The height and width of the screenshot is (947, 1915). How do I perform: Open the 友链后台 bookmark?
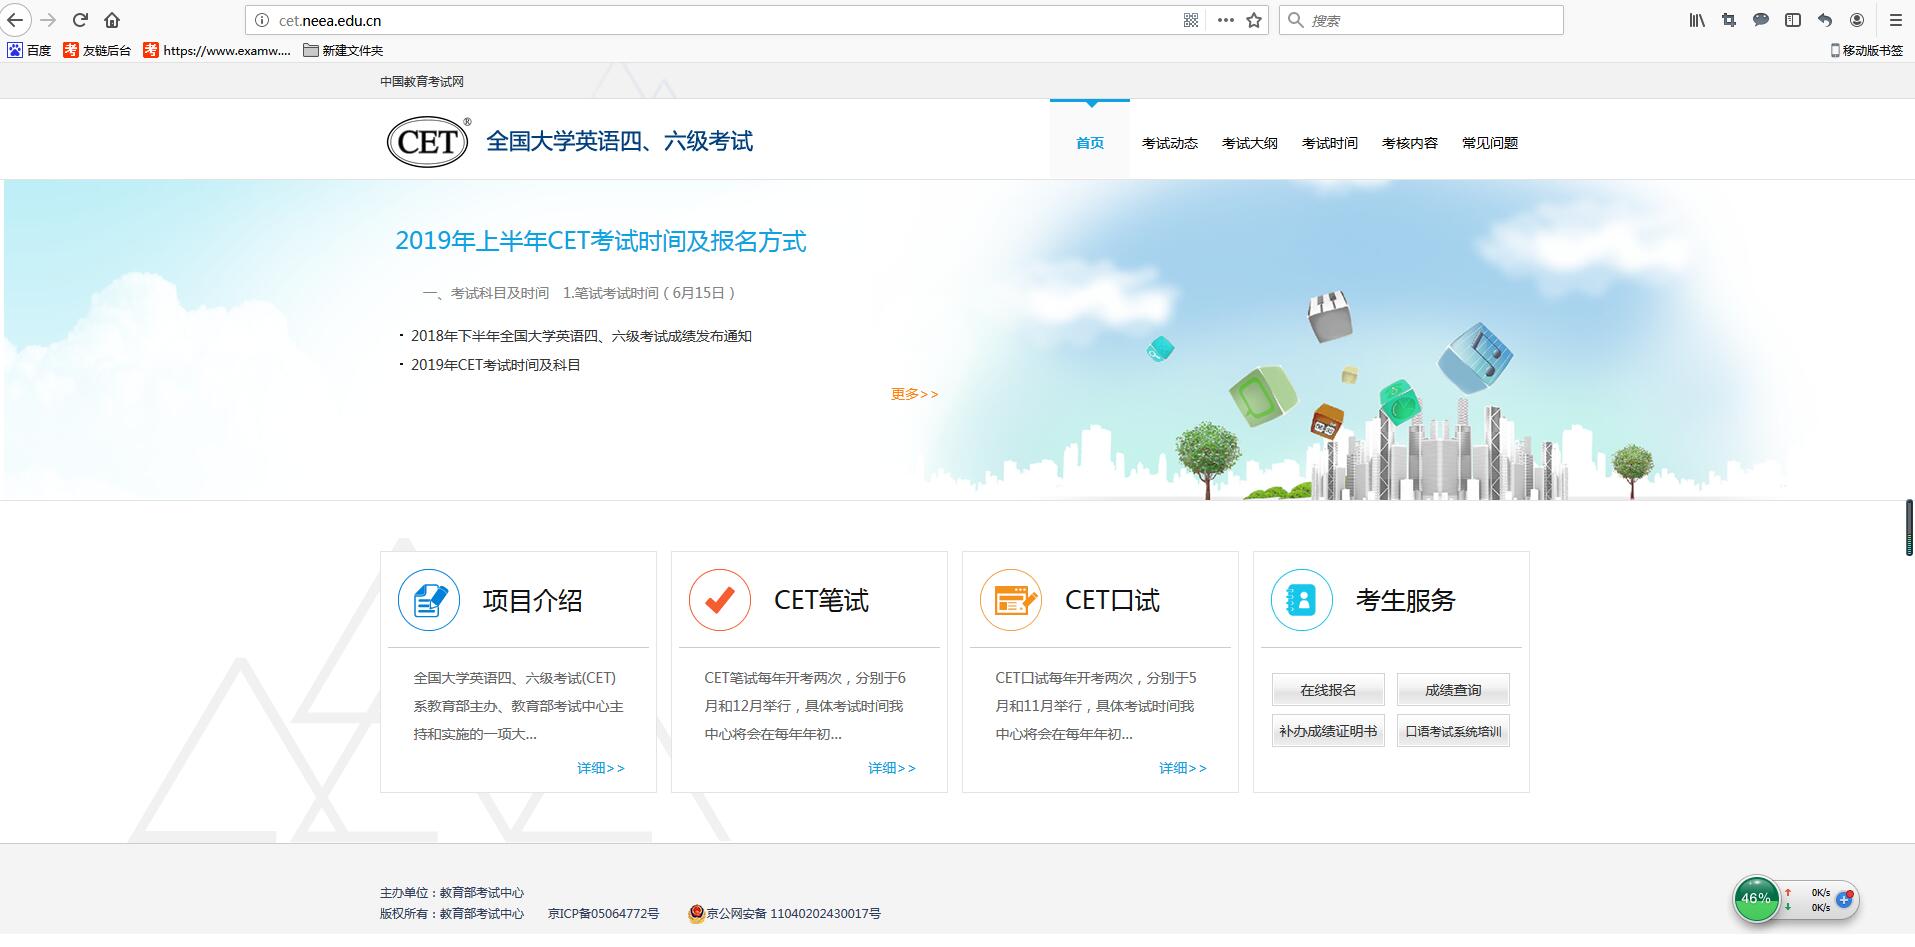(x=97, y=50)
